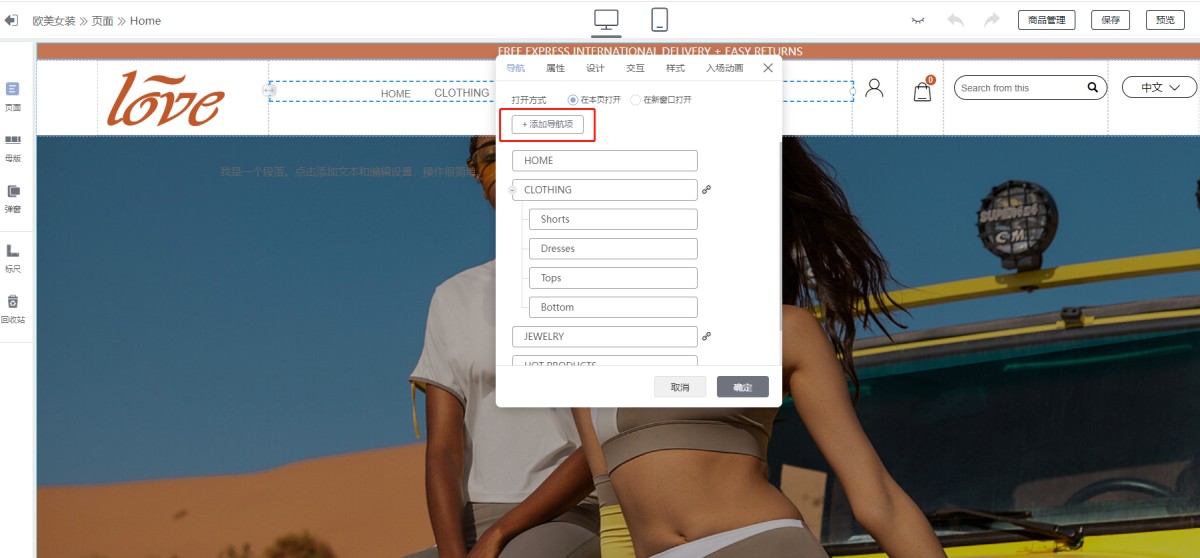Image resolution: width=1200 pixels, height=558 pixels.
Task: Switch to the 样式 tab
Action: pos(675,68)
